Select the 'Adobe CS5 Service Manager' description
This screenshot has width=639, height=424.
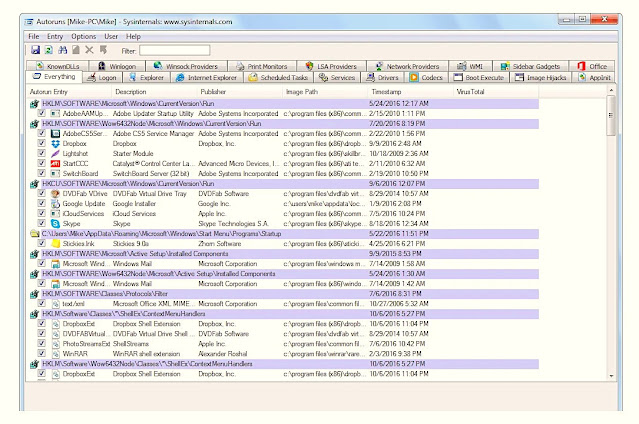[x=153, y=134]
